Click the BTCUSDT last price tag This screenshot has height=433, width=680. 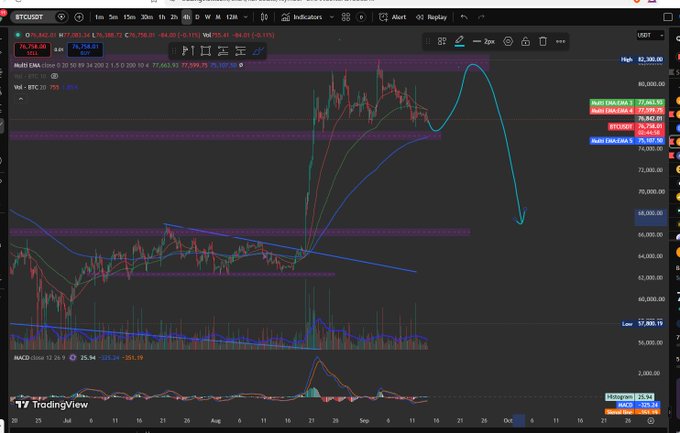coord(636,129)
